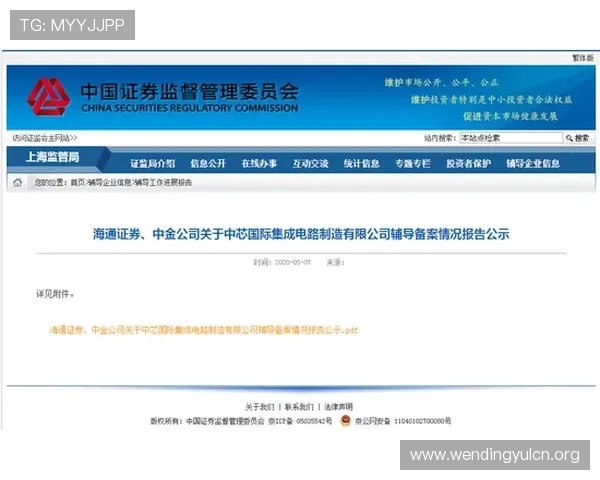Switch to 繁体版 traditional Chinese version
This screenshot has height=480, width=600.
point(583,58)
